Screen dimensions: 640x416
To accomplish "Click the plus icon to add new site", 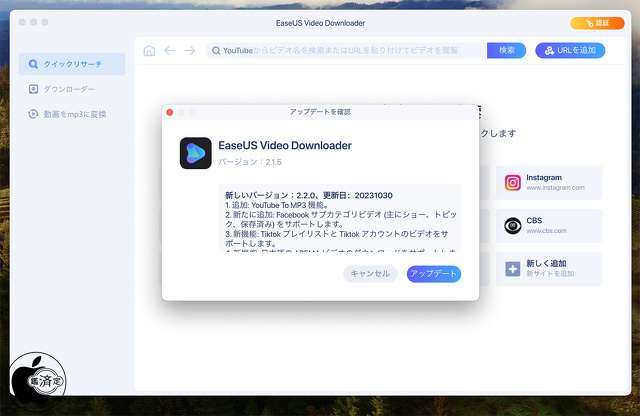I will pos(513,269).
